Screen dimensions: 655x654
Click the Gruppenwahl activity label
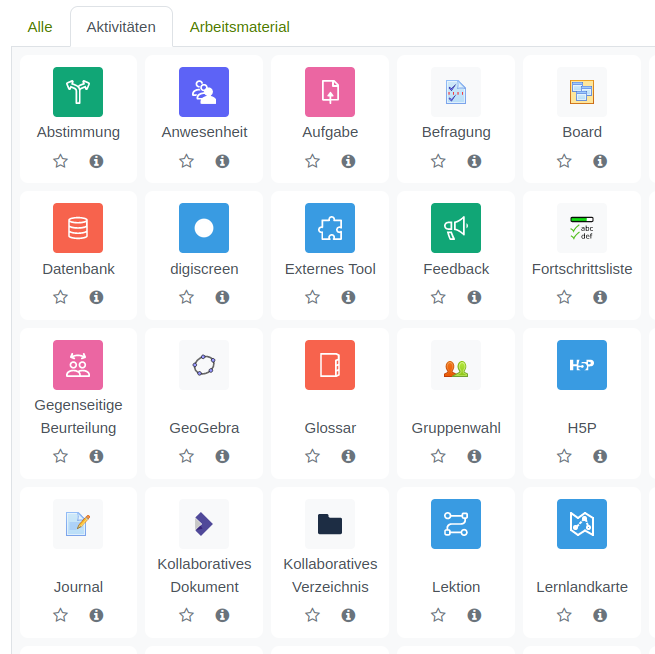coord(456,428)
